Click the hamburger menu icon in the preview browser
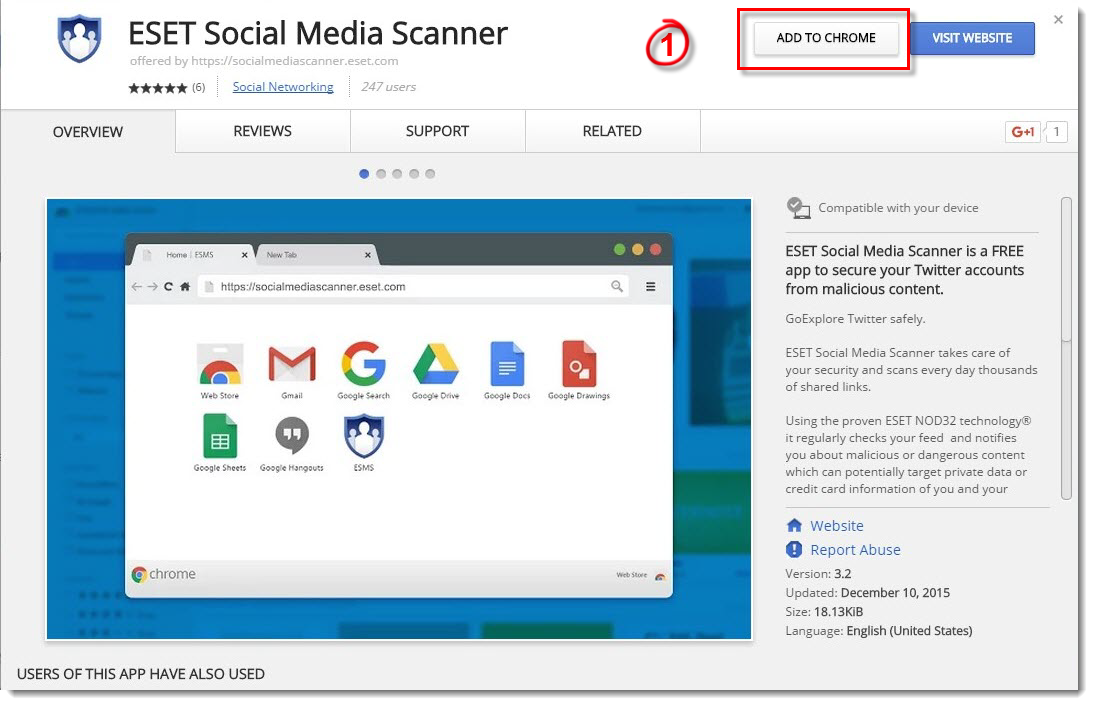Viewport: 1093px width, 705px height. (x=650, y=287)
